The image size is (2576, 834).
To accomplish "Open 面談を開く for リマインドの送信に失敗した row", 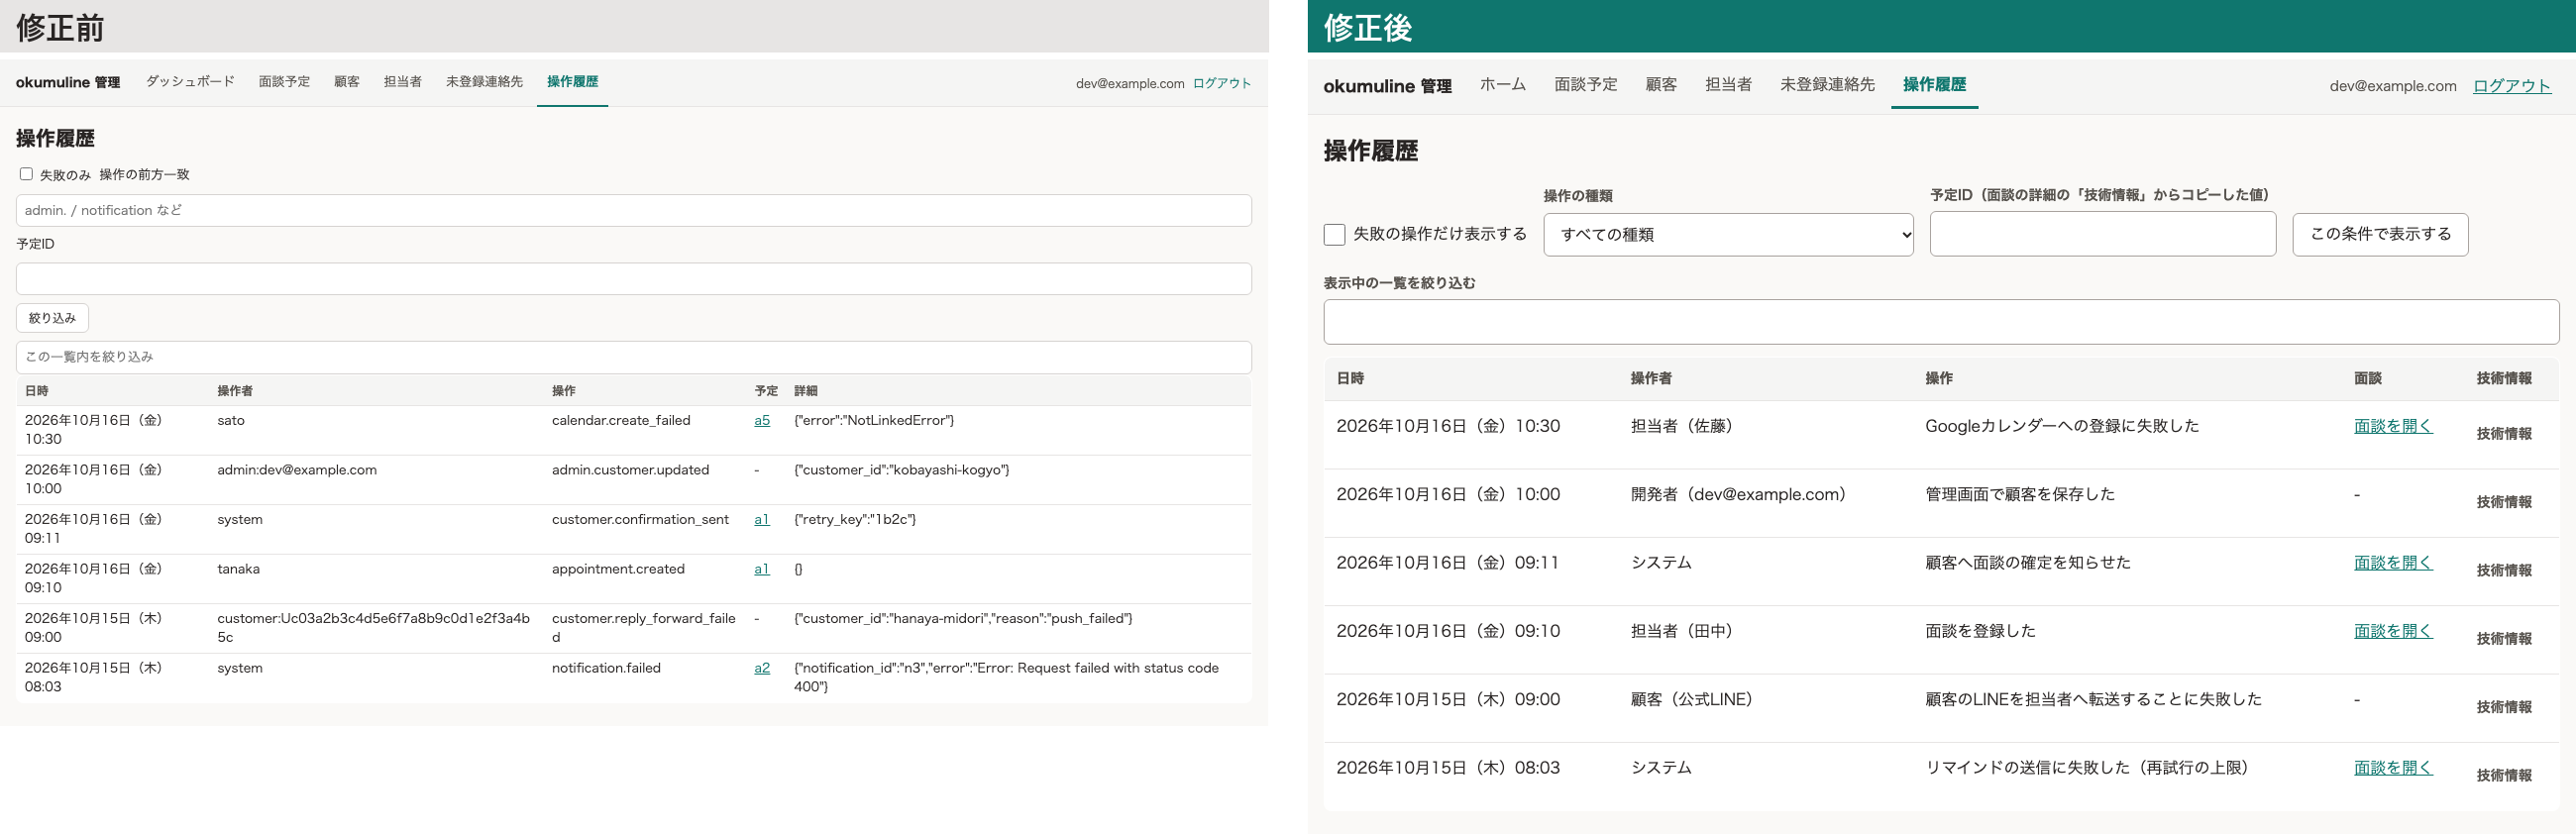I will click(2393, 768).
